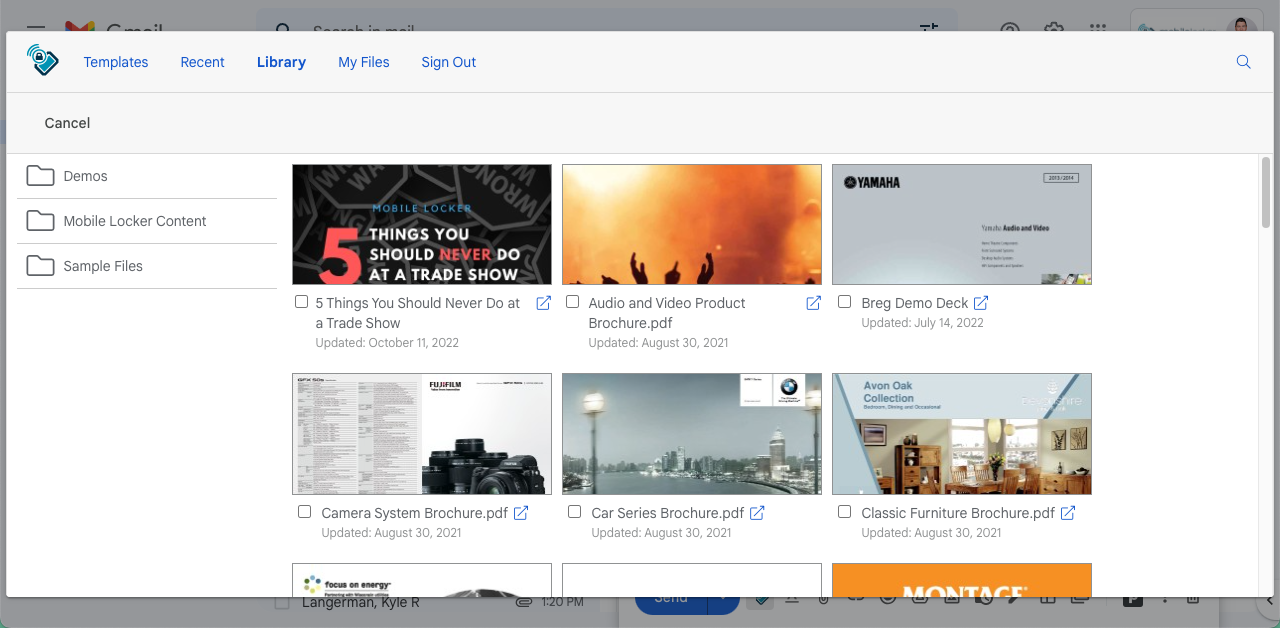Click the Cancel button

click(67, 123)
